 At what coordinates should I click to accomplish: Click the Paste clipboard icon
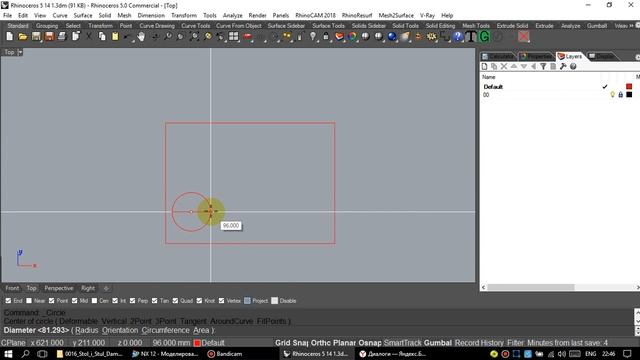115,37
